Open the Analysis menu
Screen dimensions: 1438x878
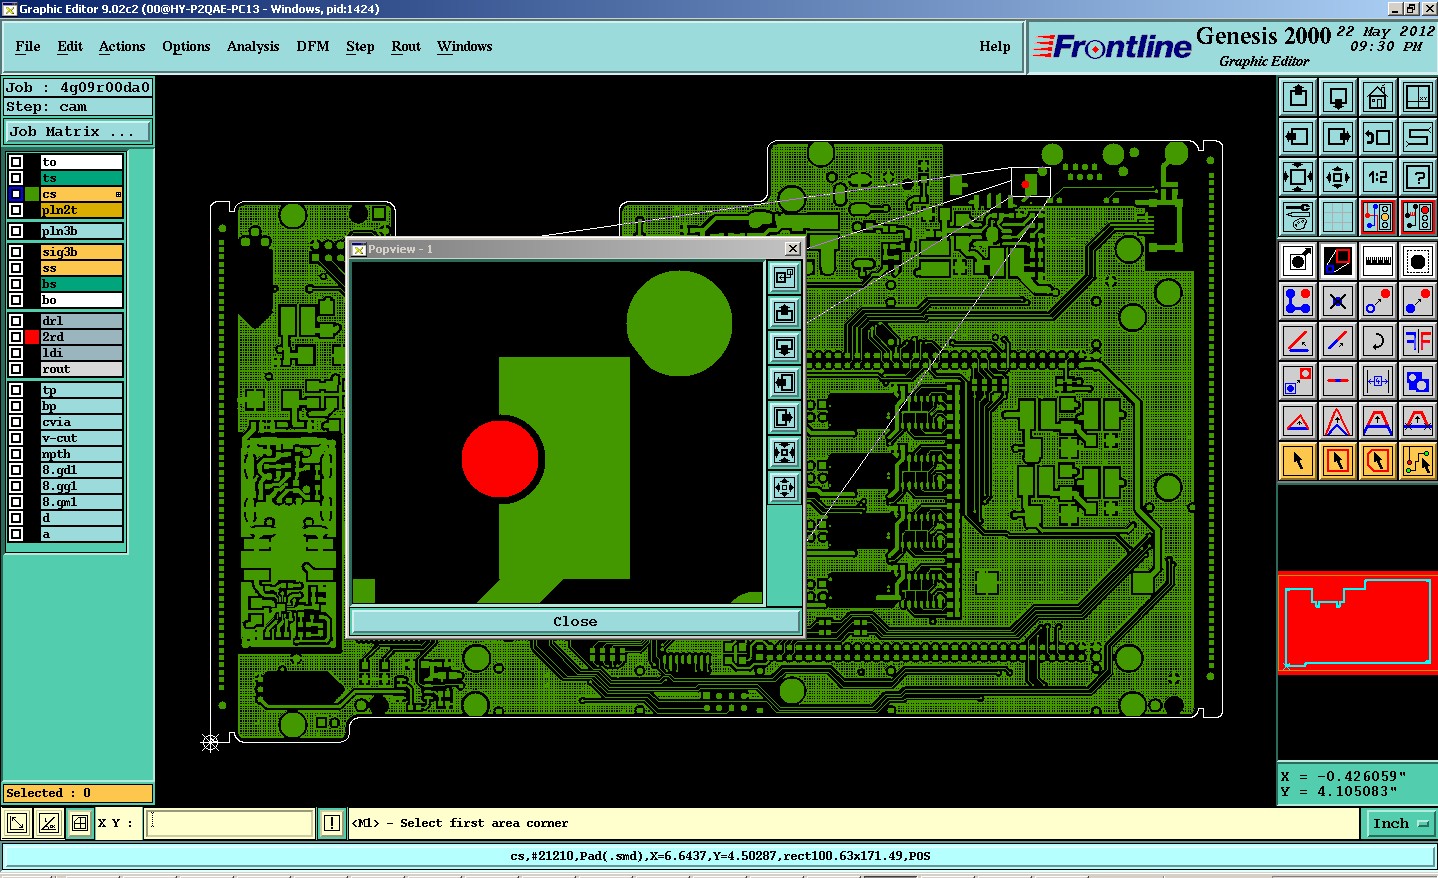(253, 46)
